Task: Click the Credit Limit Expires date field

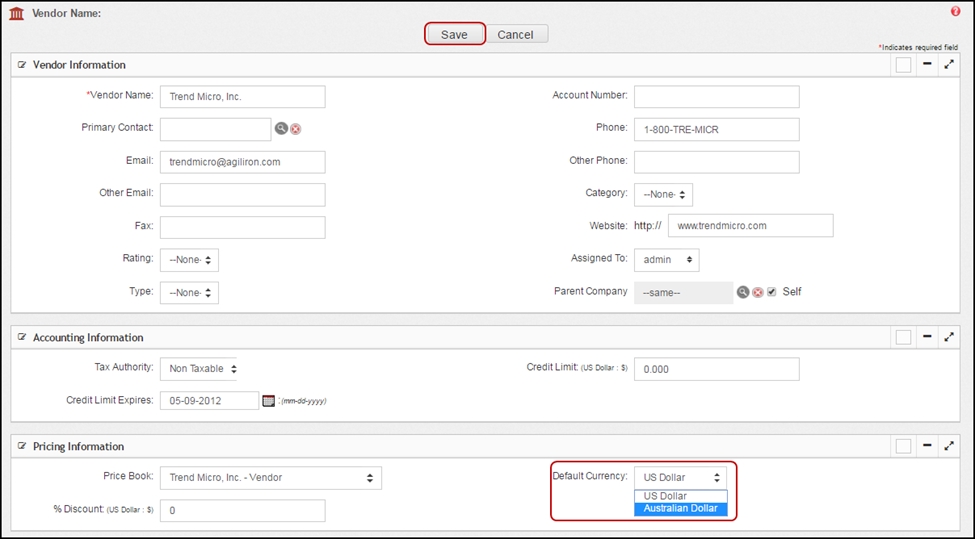Action: [x=209, y=400]
